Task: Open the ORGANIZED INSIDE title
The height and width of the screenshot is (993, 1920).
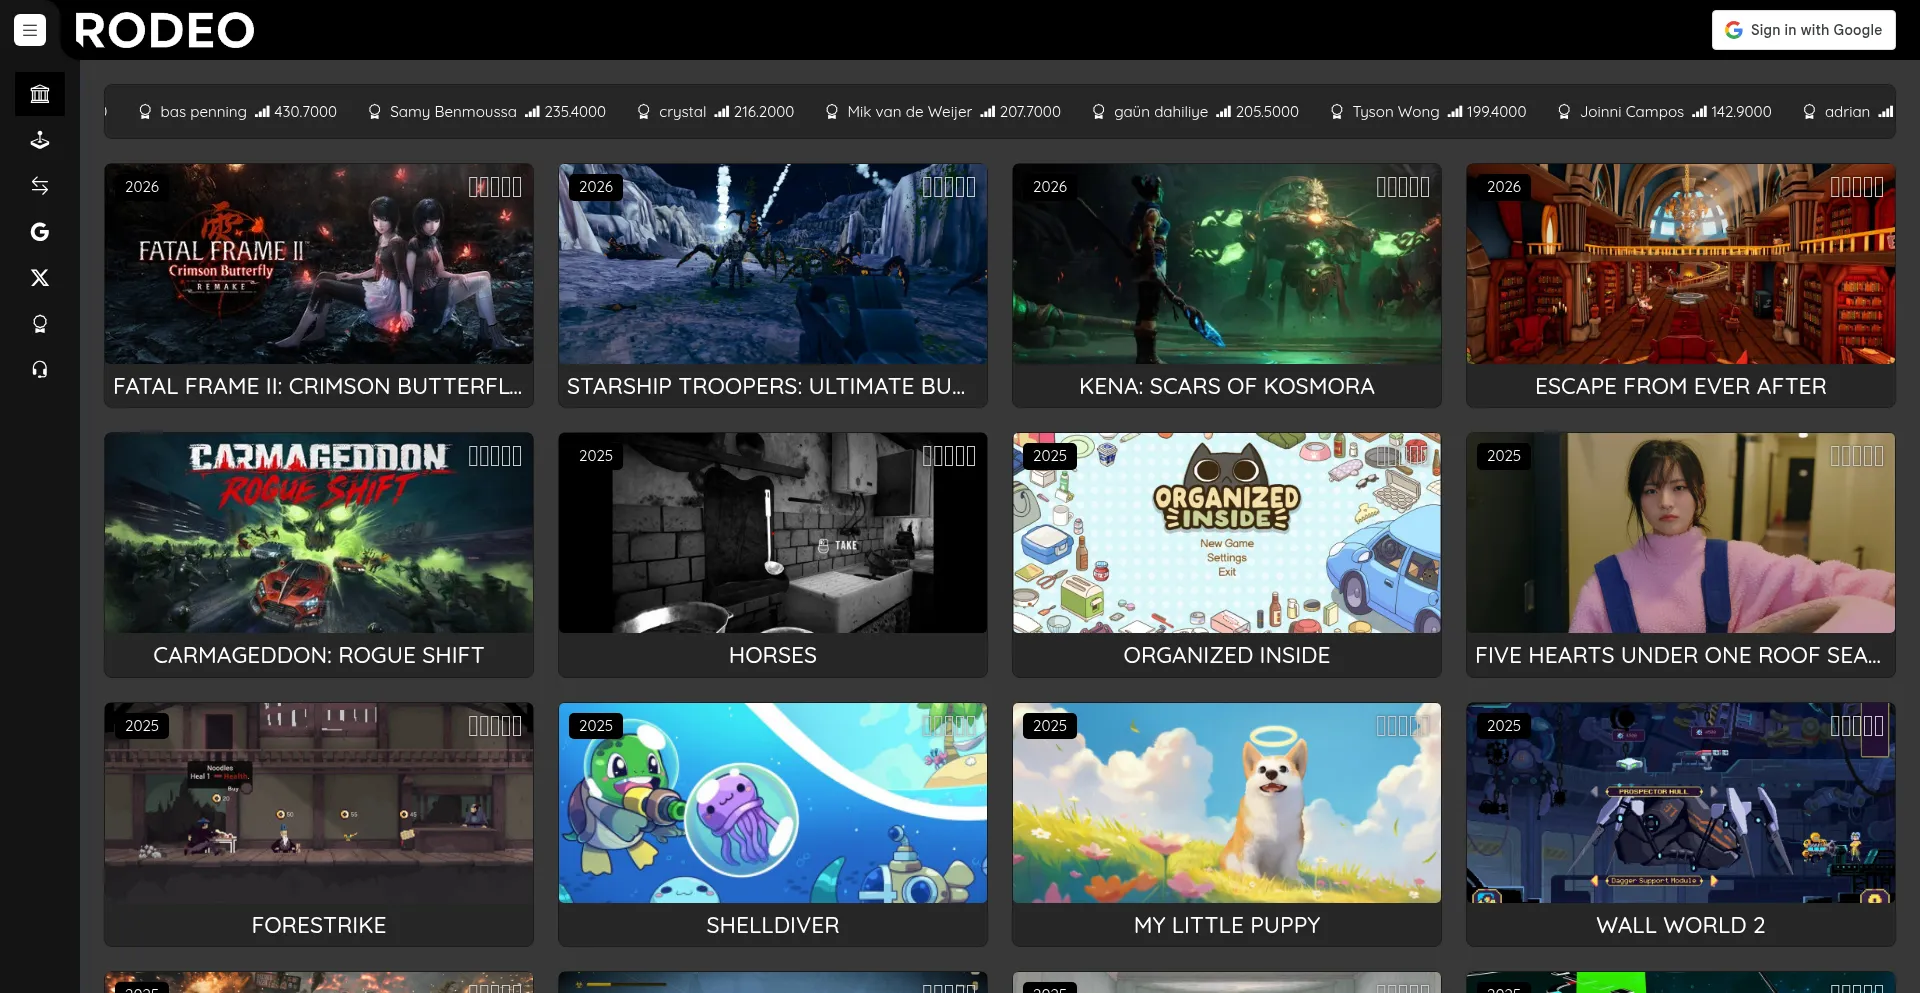Action: click(x=1227, y=655)
